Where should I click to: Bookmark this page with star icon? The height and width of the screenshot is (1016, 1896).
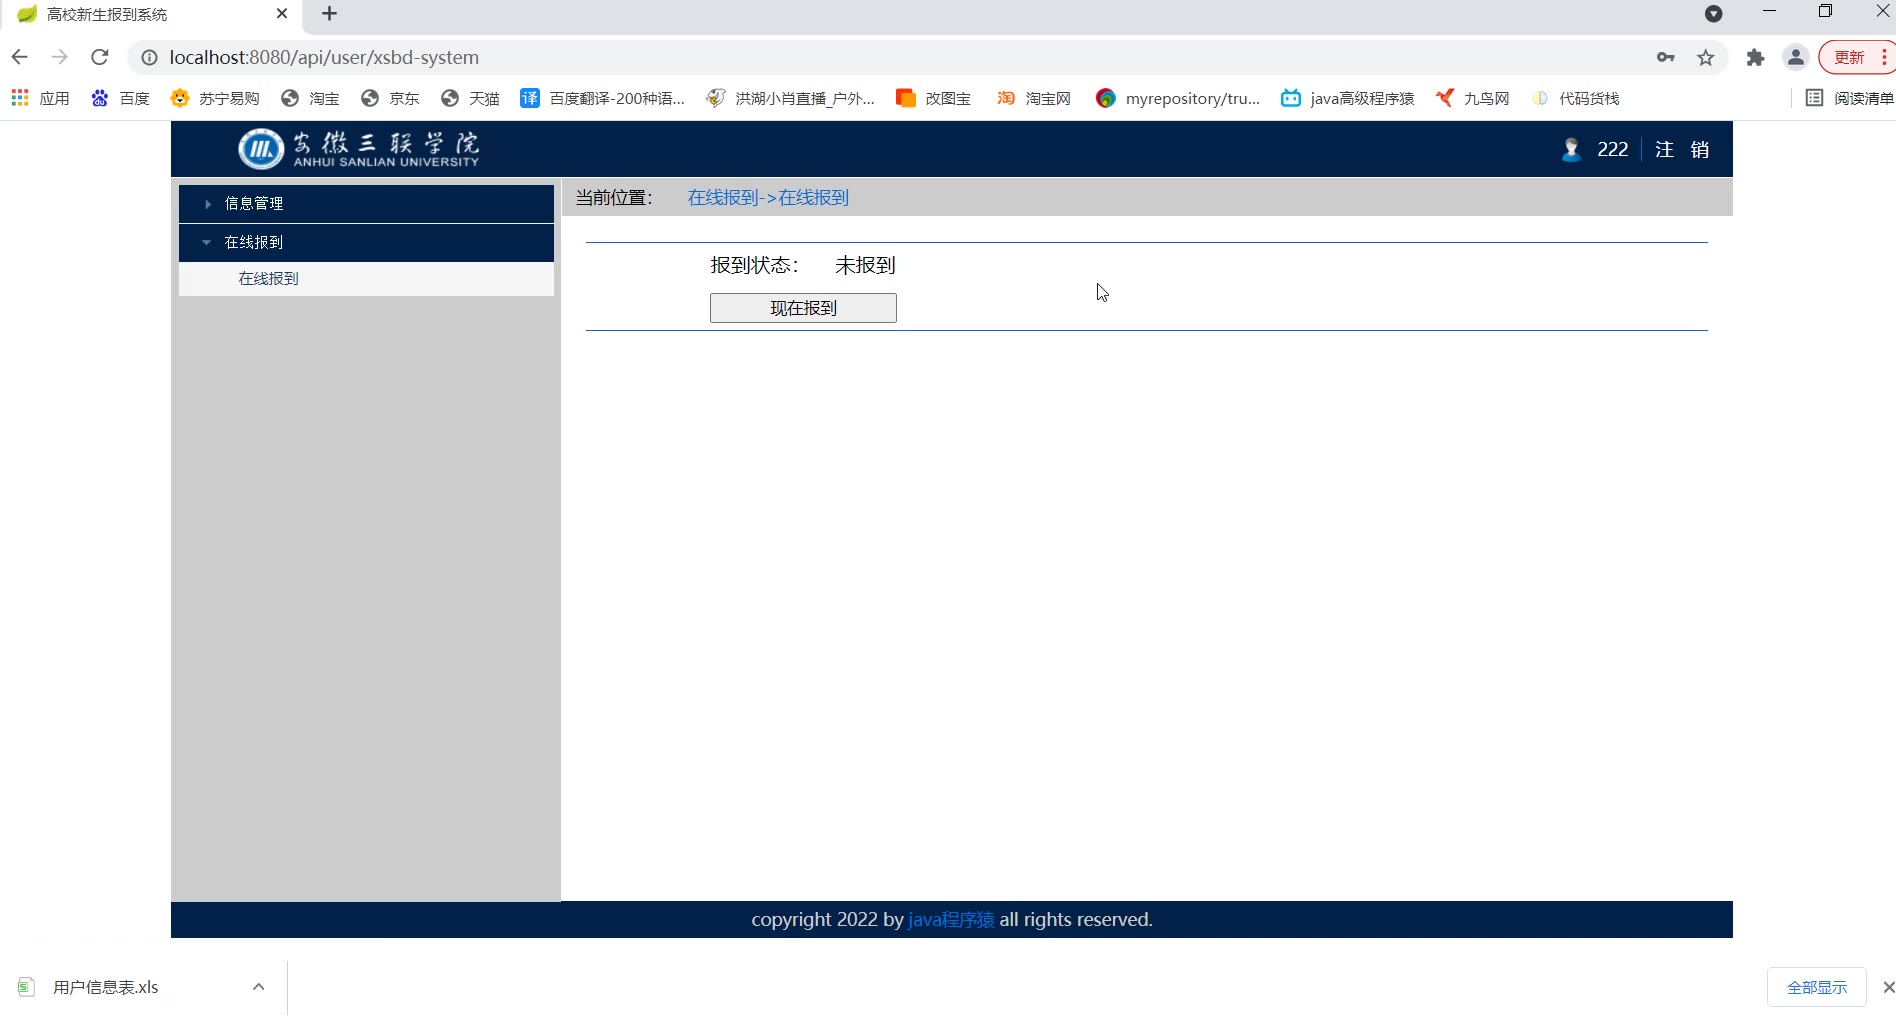point(1706,58)
